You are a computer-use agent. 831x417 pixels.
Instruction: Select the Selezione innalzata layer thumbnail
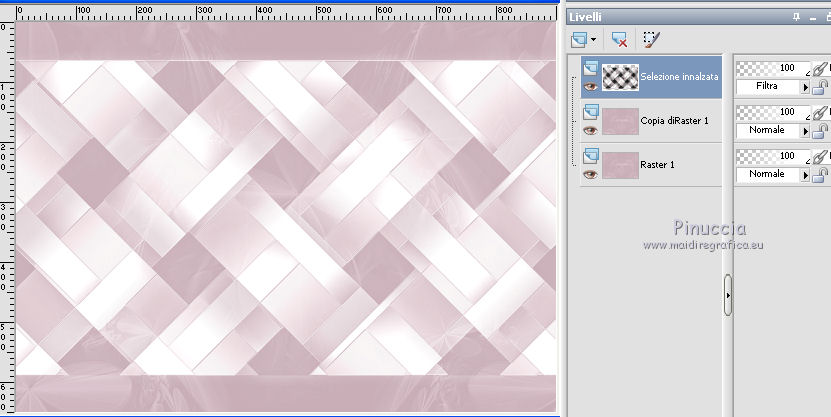point(620,77)
